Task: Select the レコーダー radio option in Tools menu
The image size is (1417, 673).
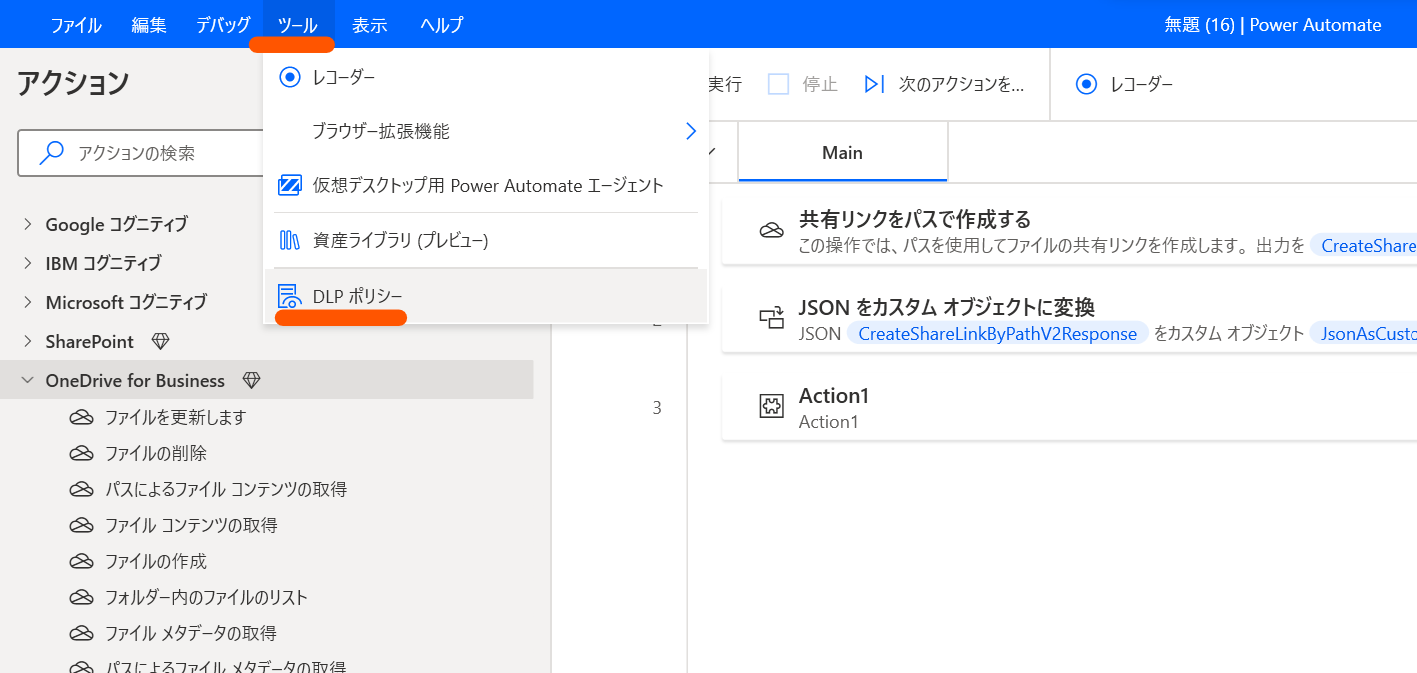Action: point(289,76)
